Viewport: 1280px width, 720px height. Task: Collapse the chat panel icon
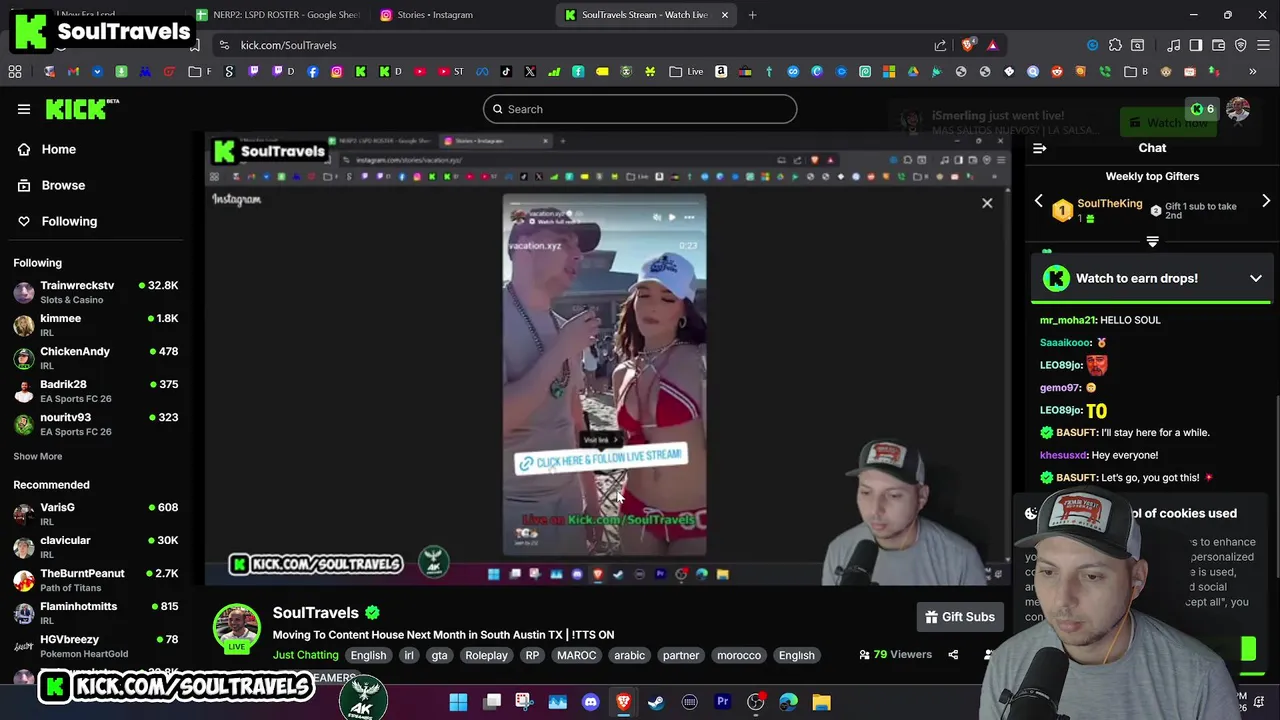point(1039,148)
